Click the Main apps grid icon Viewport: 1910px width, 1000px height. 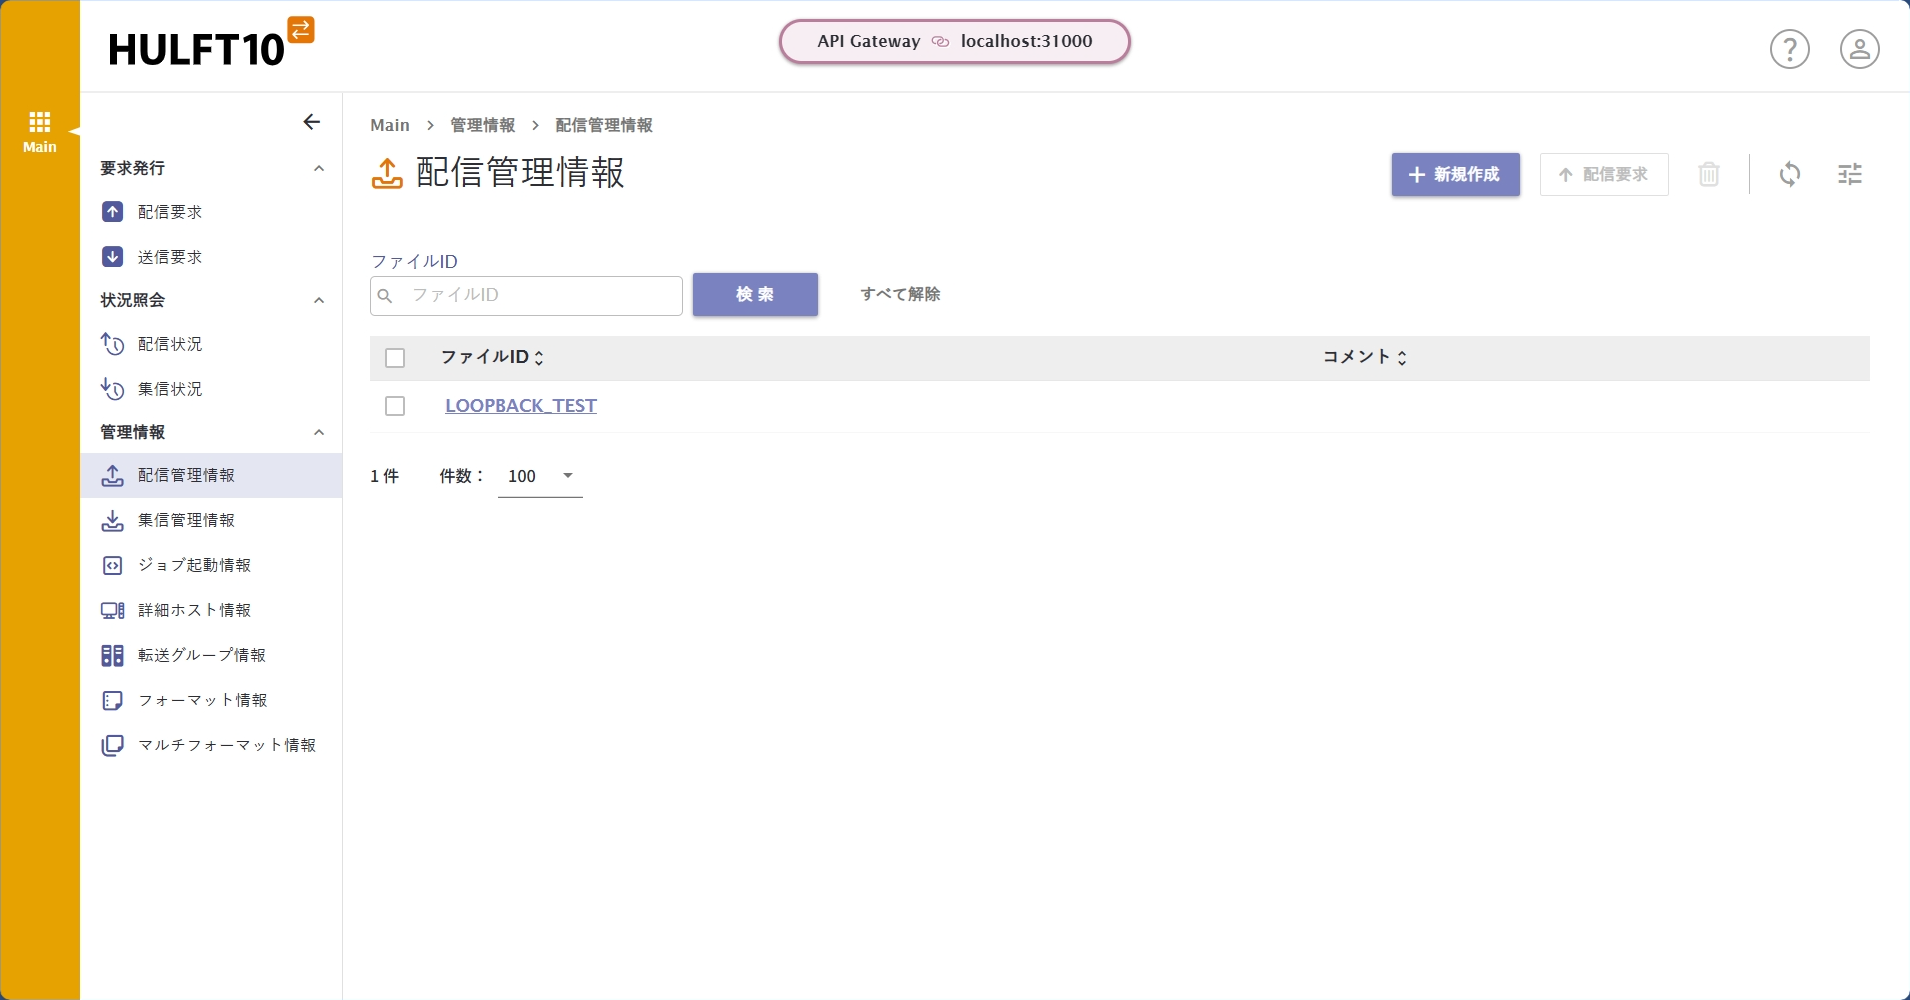(39, 122)
